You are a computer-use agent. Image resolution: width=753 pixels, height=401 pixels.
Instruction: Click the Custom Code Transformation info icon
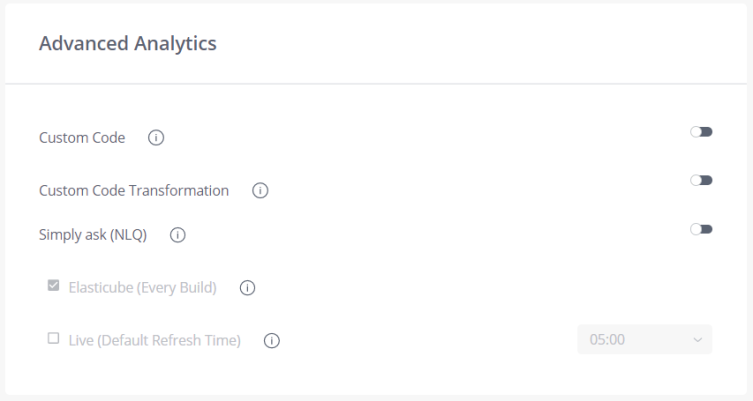pyautogui.click(x=259, y=190)
